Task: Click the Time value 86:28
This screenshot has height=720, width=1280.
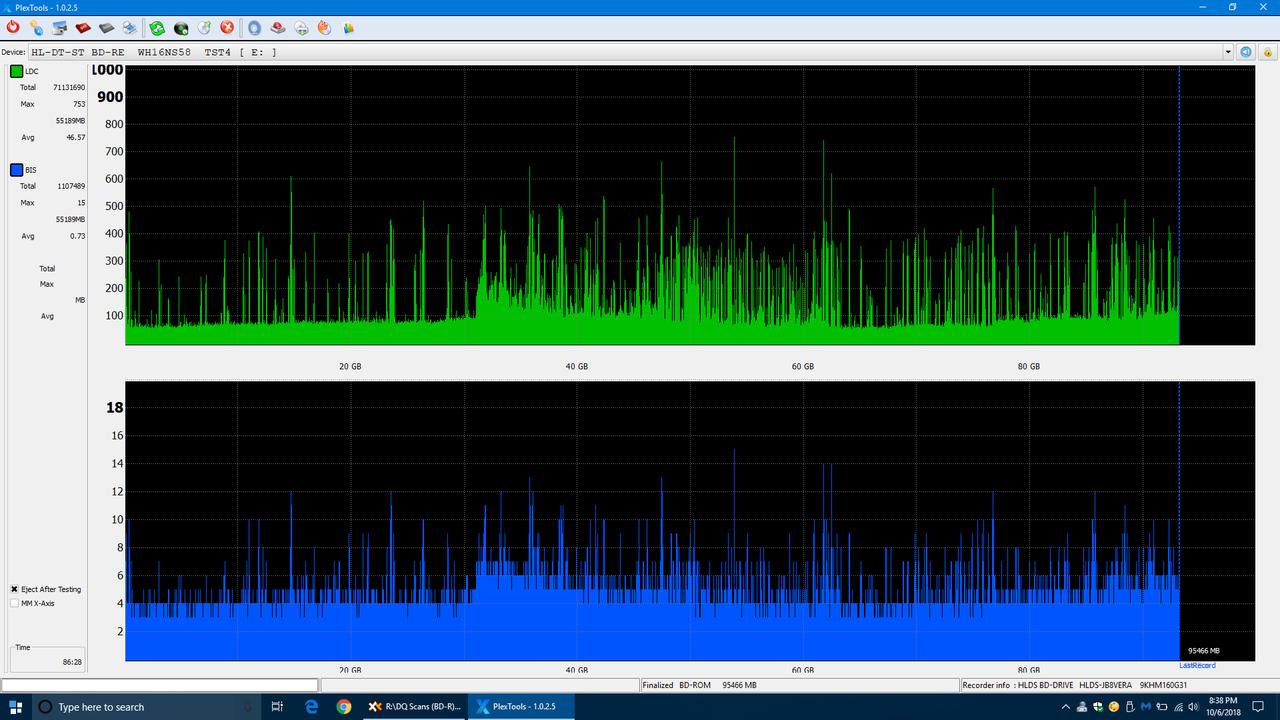Action: tap(72, 662)
